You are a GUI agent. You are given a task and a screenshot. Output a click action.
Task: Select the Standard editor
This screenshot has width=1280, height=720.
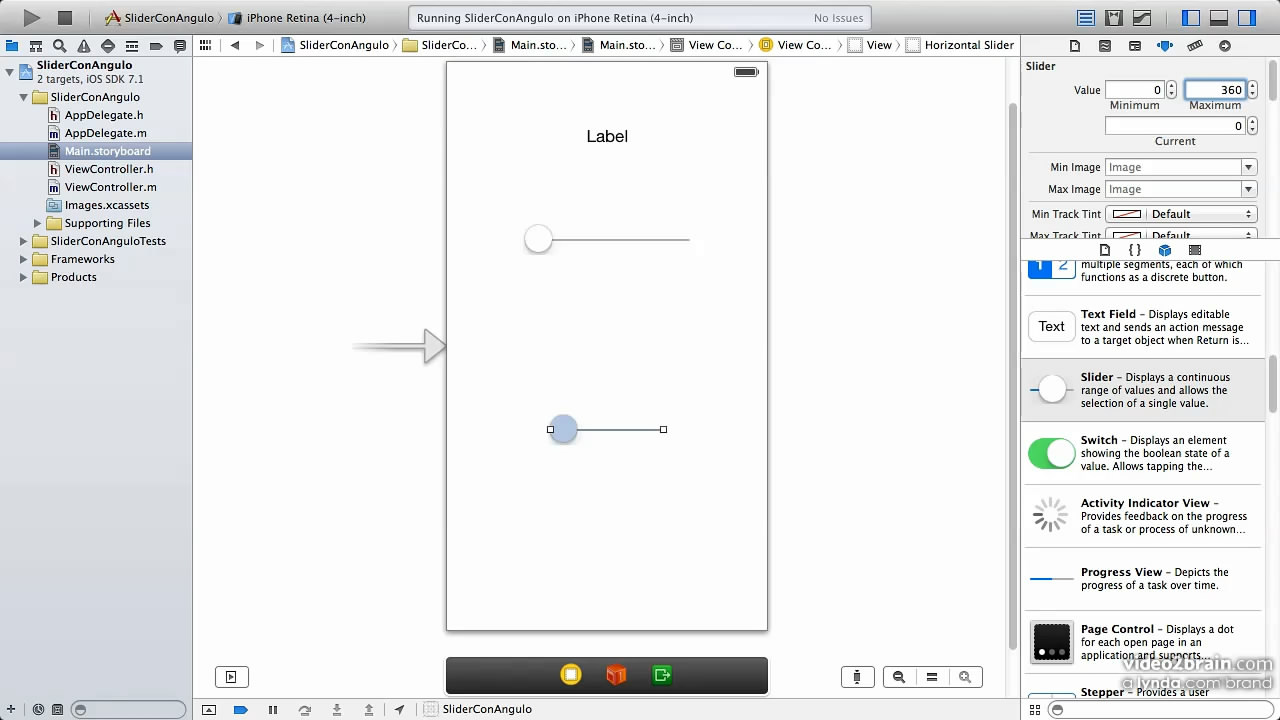pyautogui.click(x=1086, y=18)
